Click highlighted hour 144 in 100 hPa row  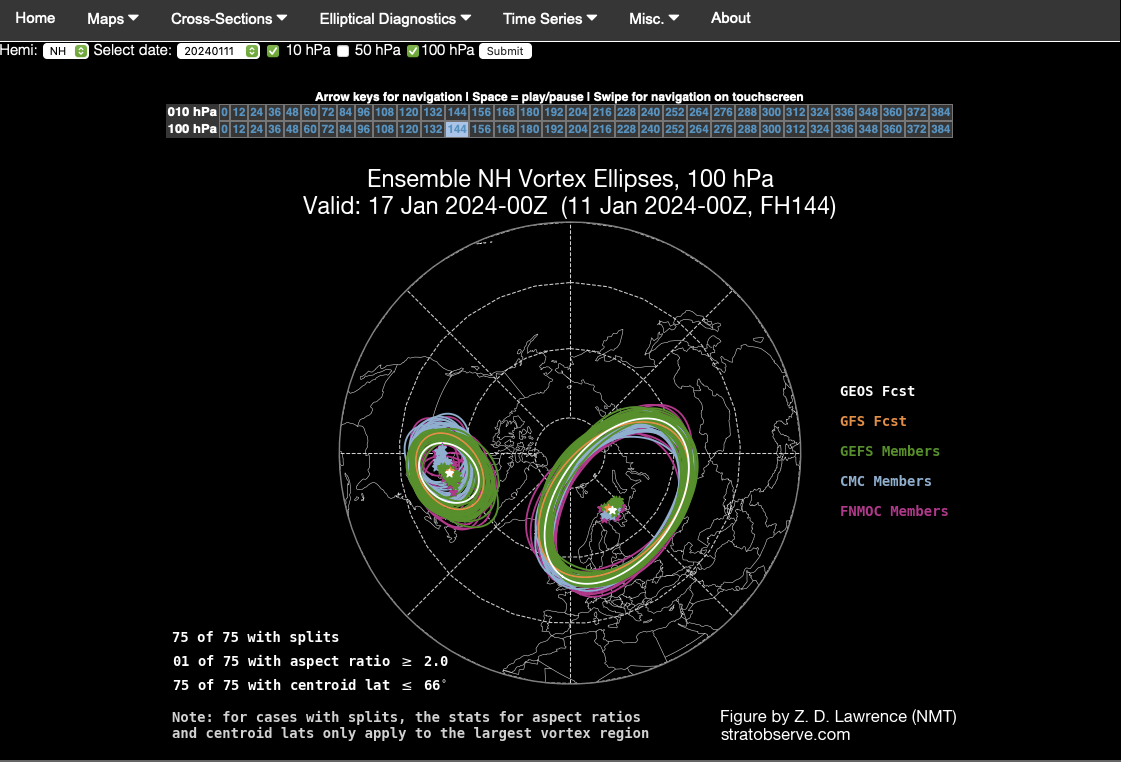coord(457,129)
